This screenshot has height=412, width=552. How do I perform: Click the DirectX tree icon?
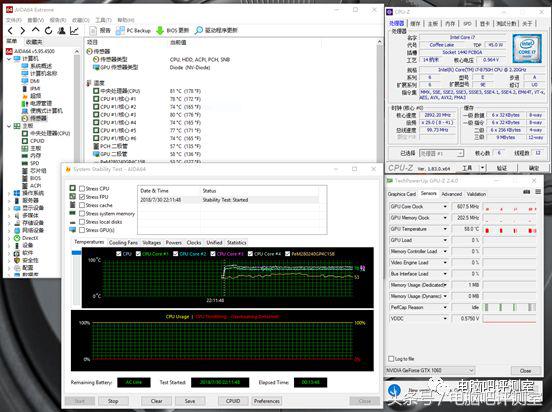tap(17, 238)
